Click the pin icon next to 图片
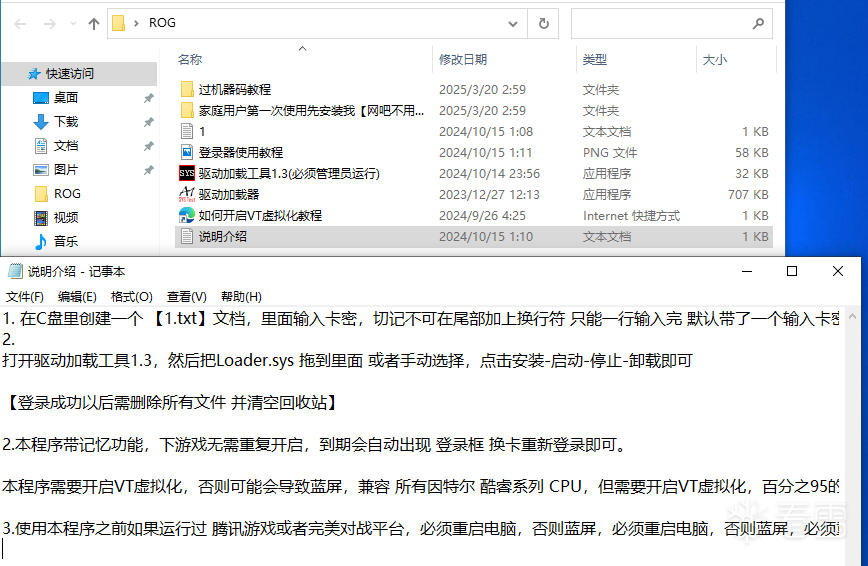Screen dimensions: 868x566 148,170
